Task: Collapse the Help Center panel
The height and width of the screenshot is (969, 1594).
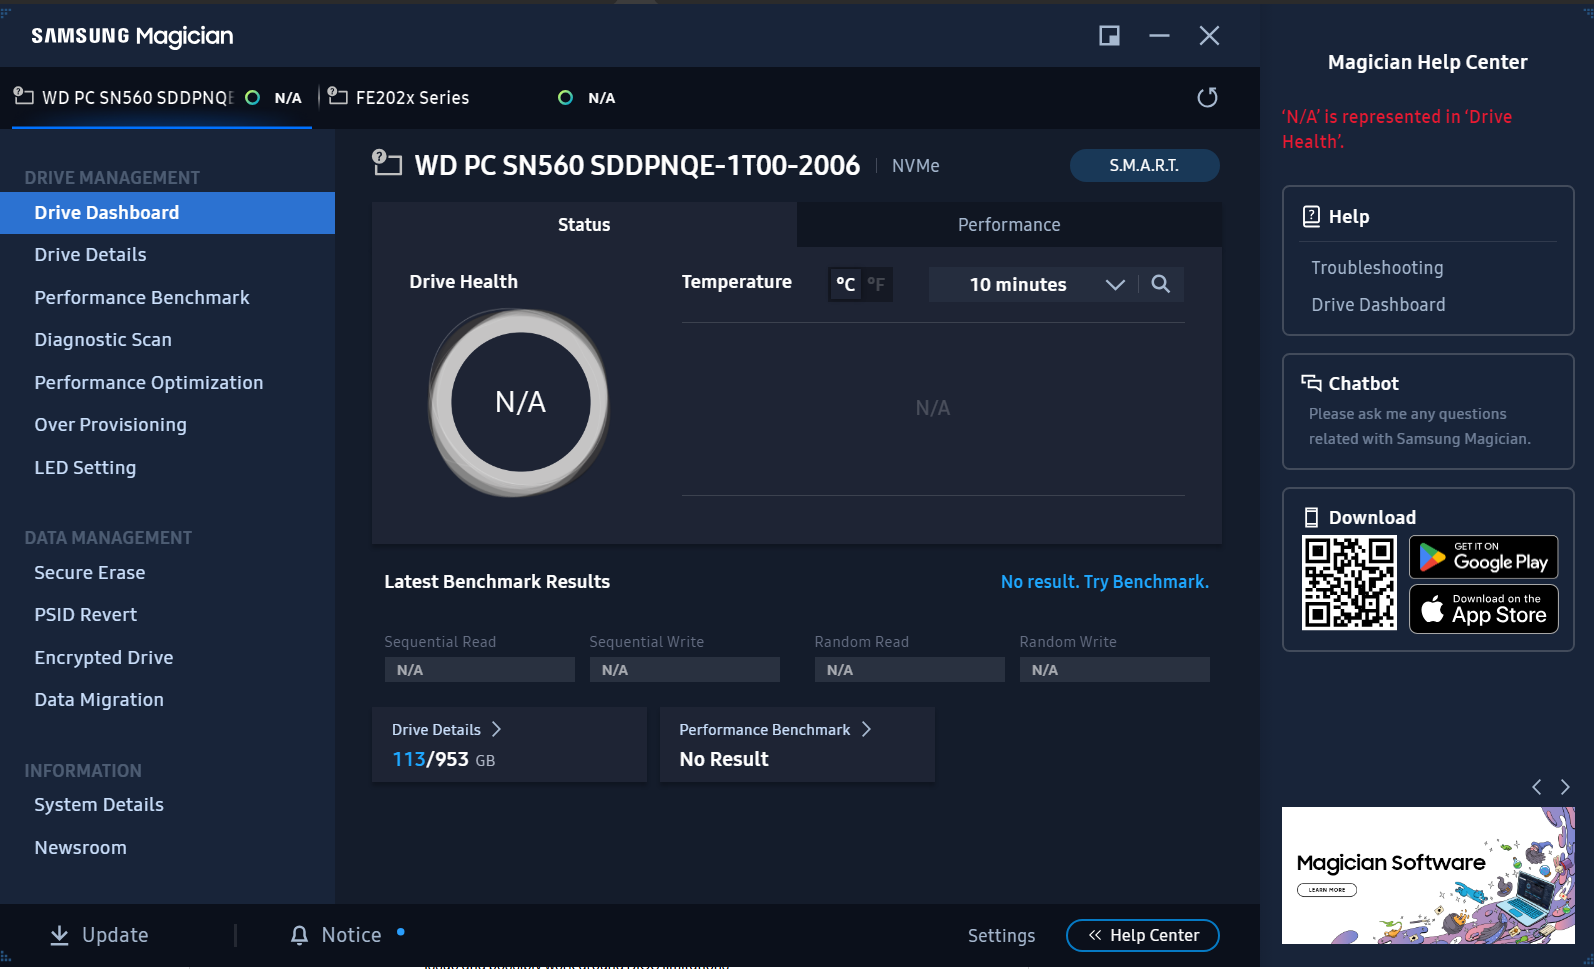Action: point(1142,935)
